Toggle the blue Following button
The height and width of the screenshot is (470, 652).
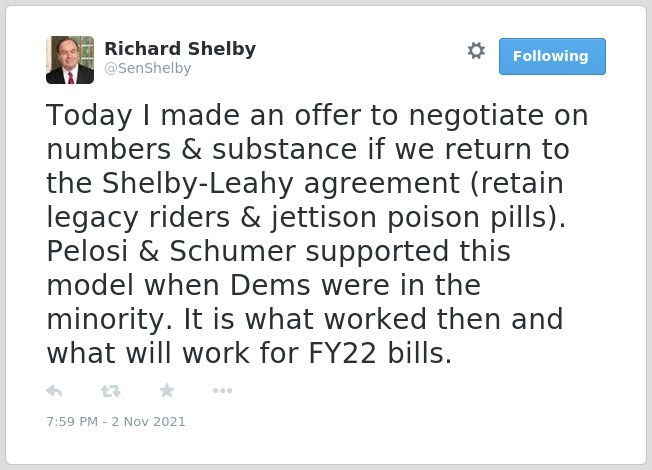point(552,56)
